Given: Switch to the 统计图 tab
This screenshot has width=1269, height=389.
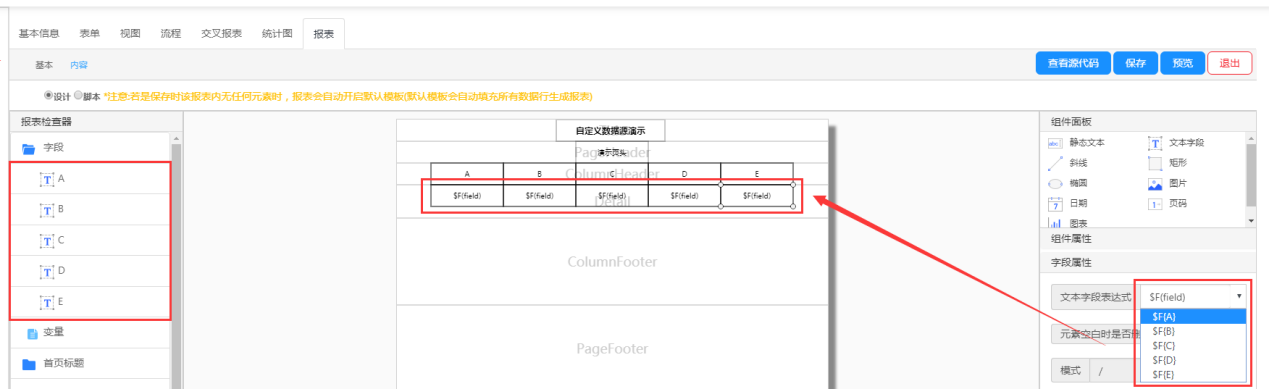Looking at the screenshot, I should point(277,33).
